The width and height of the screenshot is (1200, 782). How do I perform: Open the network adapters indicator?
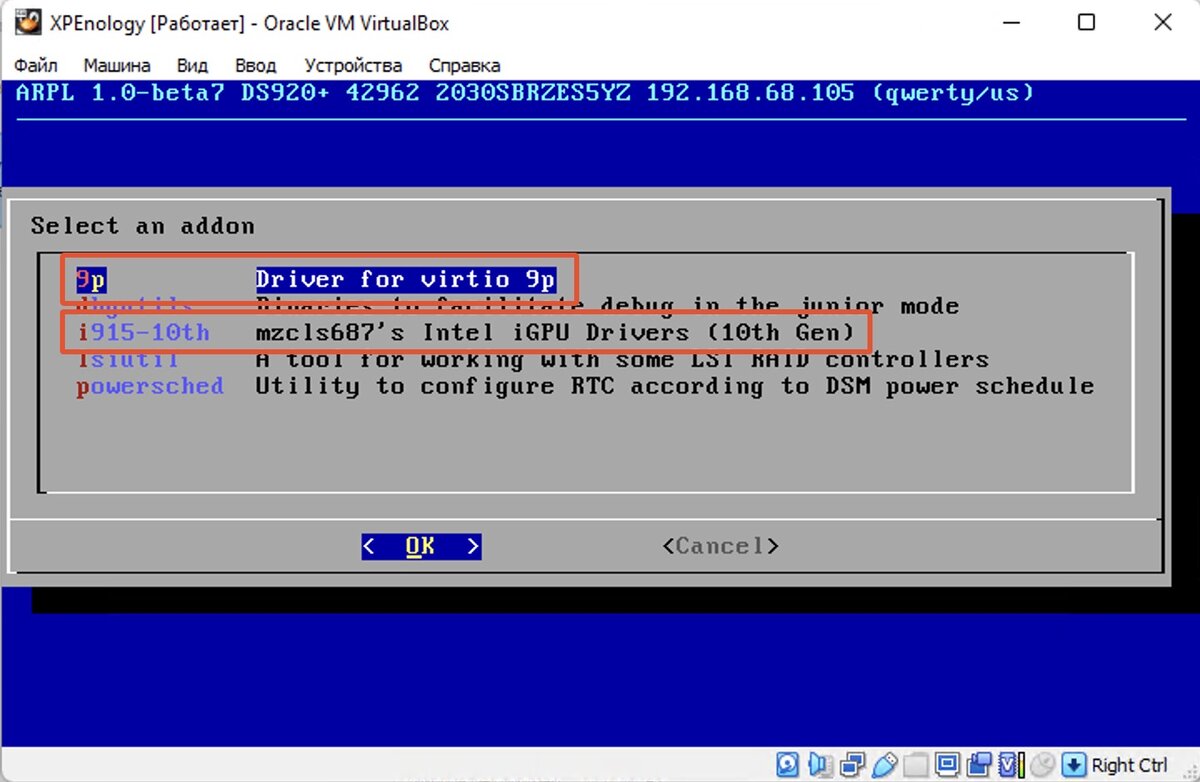(852, 765)
